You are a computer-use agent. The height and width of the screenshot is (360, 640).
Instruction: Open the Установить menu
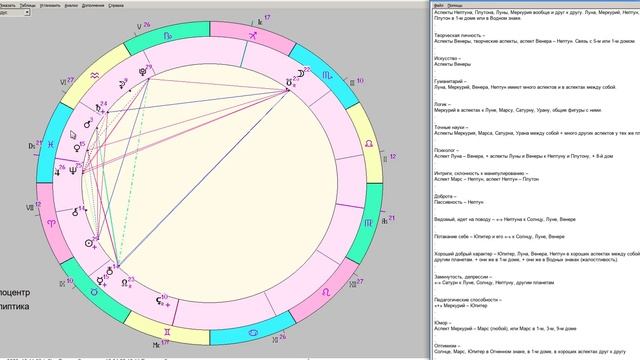pos(50,6)
